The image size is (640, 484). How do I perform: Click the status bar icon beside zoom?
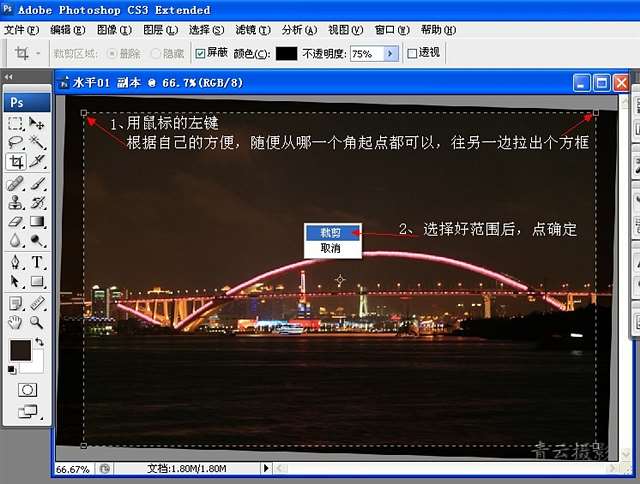pyautogui.click(x=104, y=468)
